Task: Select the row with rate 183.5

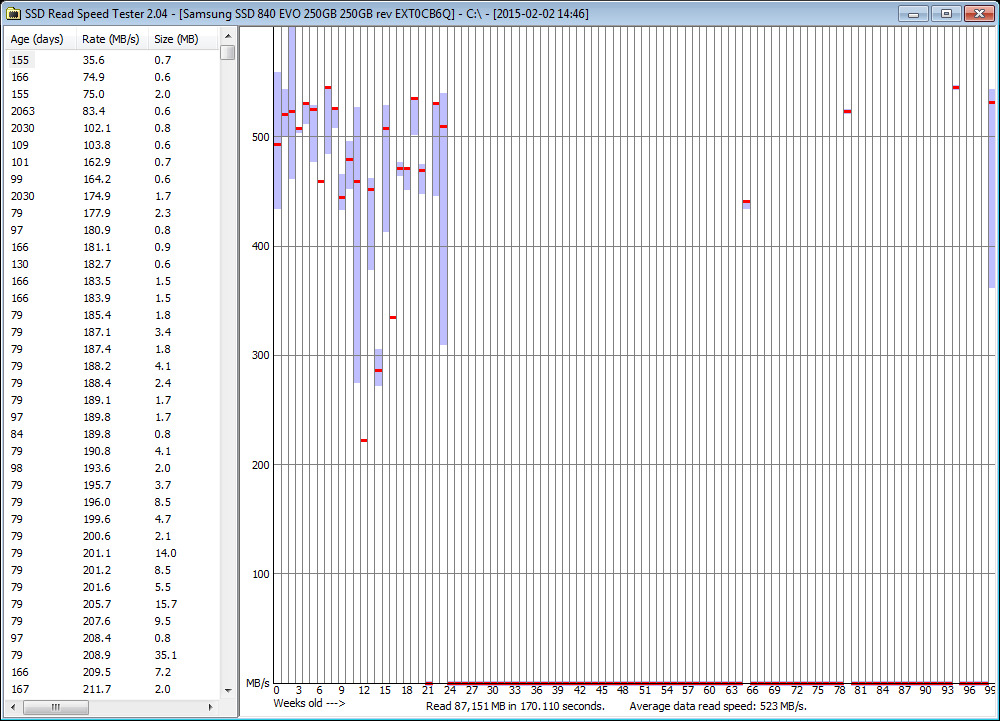Action: [x=112, y=281]
